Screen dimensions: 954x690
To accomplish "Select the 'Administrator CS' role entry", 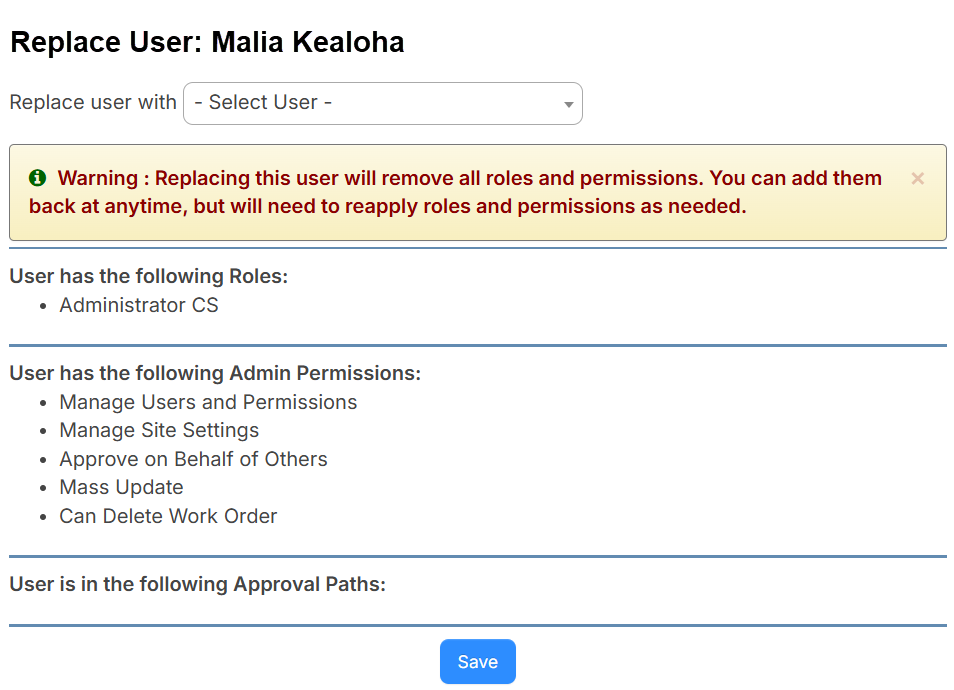I will [x=138, y=305].
